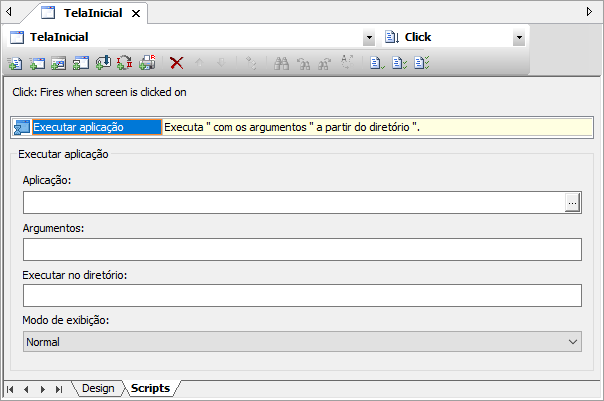Click the compile icon with three check marks
Viewport: 604px width, 401px height.
[422, 63]
